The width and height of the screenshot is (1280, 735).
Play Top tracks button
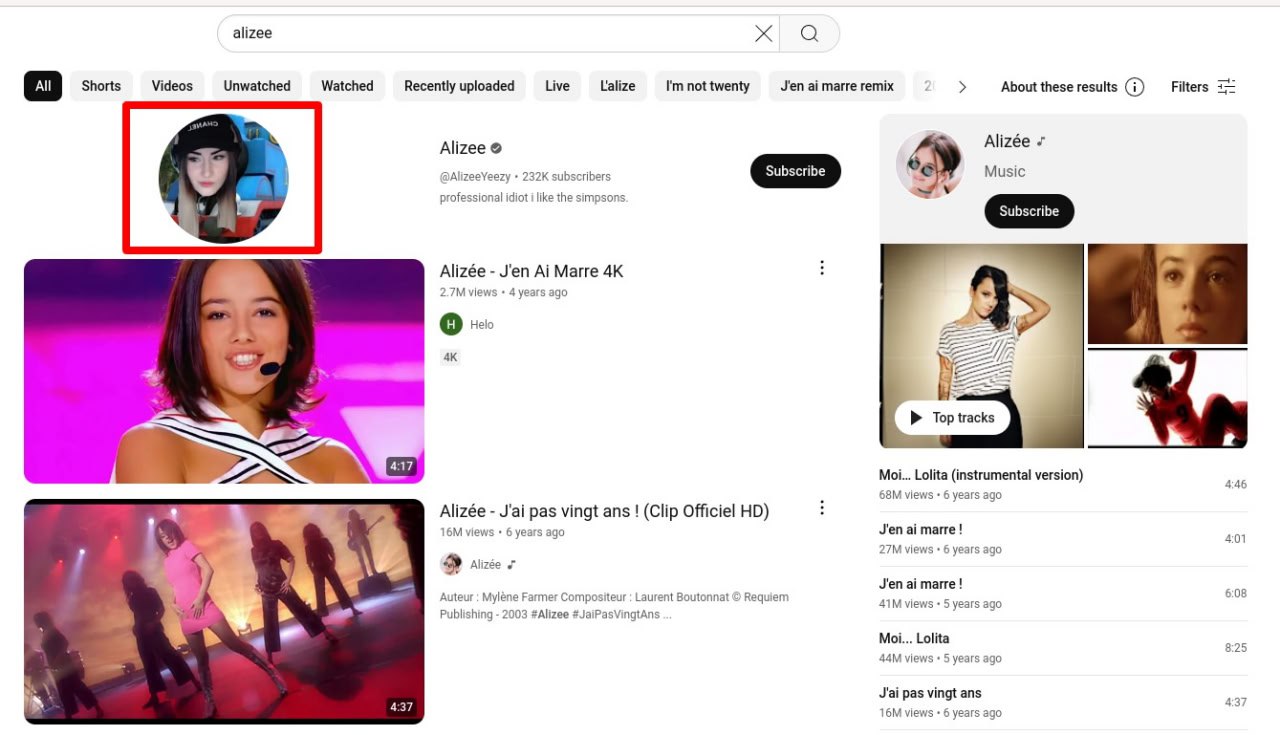tap(952, 418)
